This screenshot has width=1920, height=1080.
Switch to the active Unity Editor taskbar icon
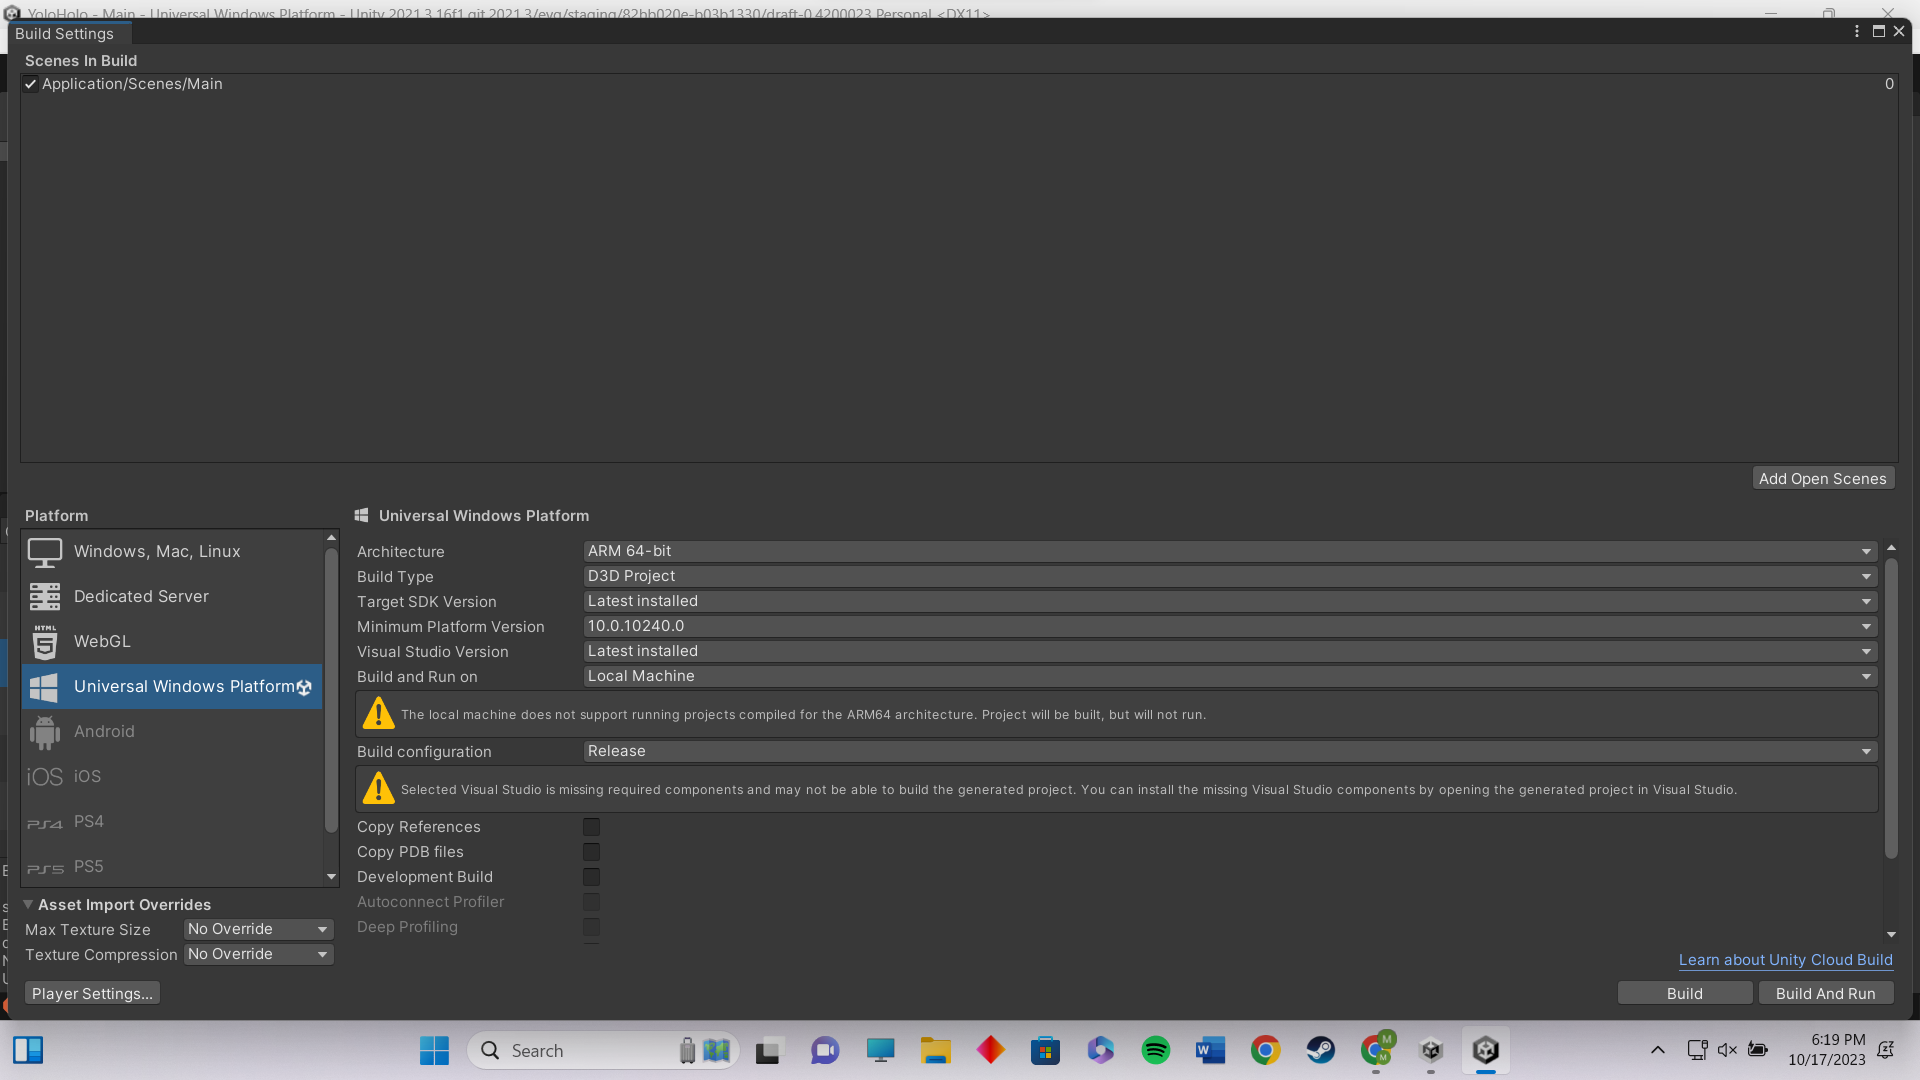tap(1486, 1051)
